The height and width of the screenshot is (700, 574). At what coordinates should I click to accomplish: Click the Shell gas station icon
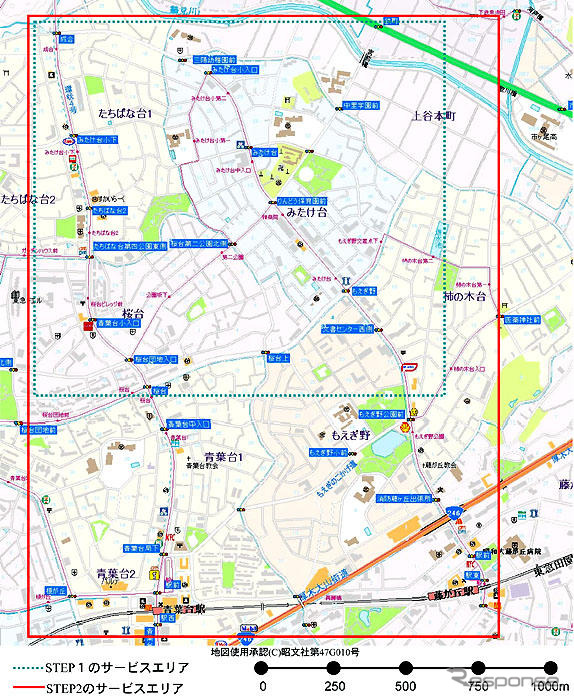pyautogui.click(x=403, y=427)
